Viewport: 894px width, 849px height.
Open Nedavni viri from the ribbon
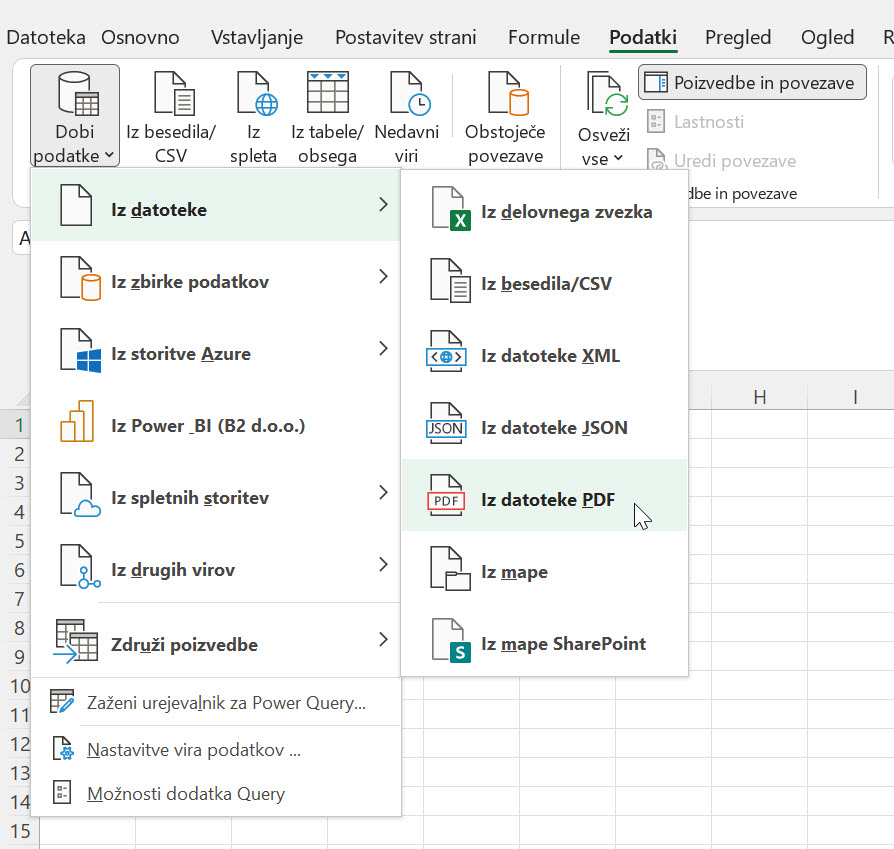407,117
